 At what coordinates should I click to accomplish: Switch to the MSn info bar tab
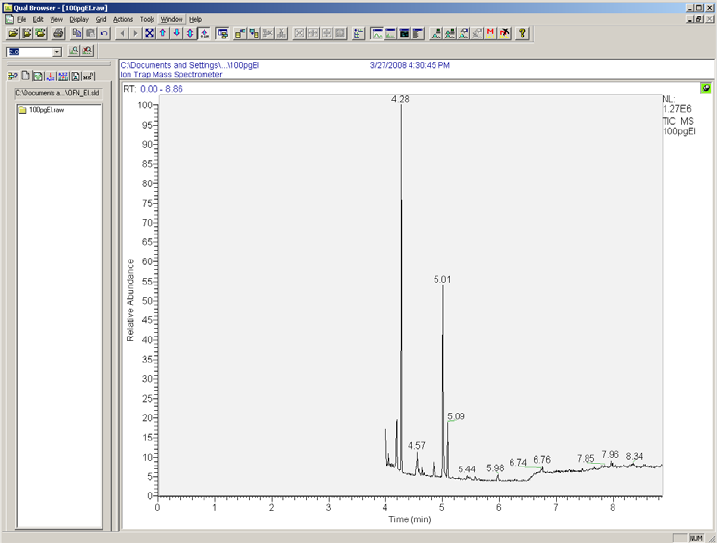pos(89,76)
